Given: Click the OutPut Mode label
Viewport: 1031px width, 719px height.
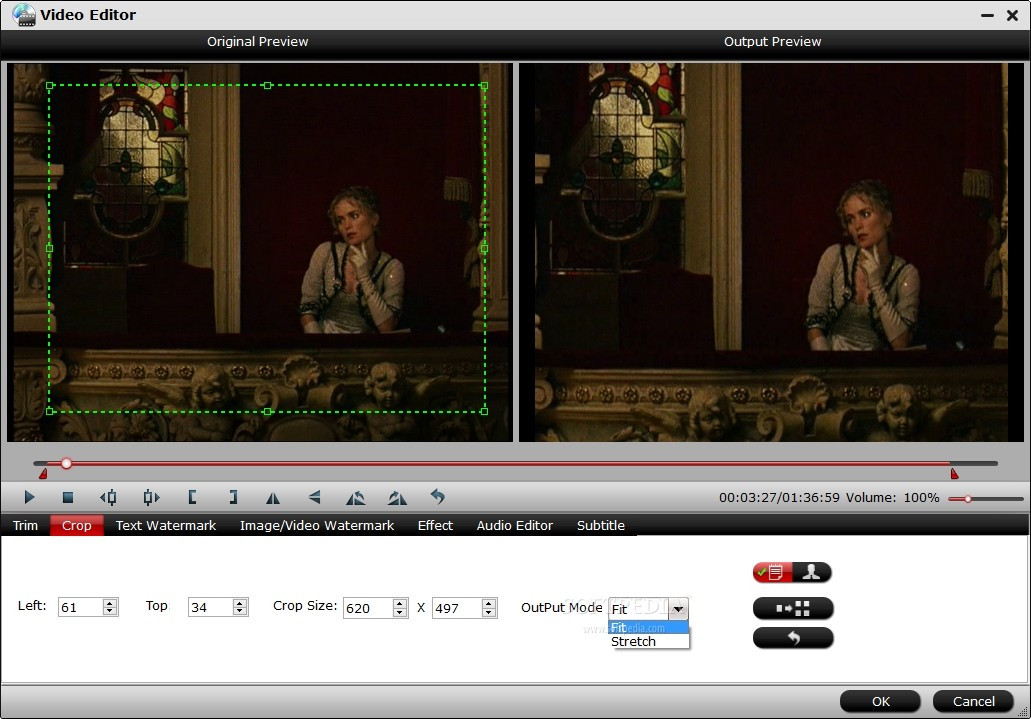Looking at the screenshot, I should [x=562, y=607].
